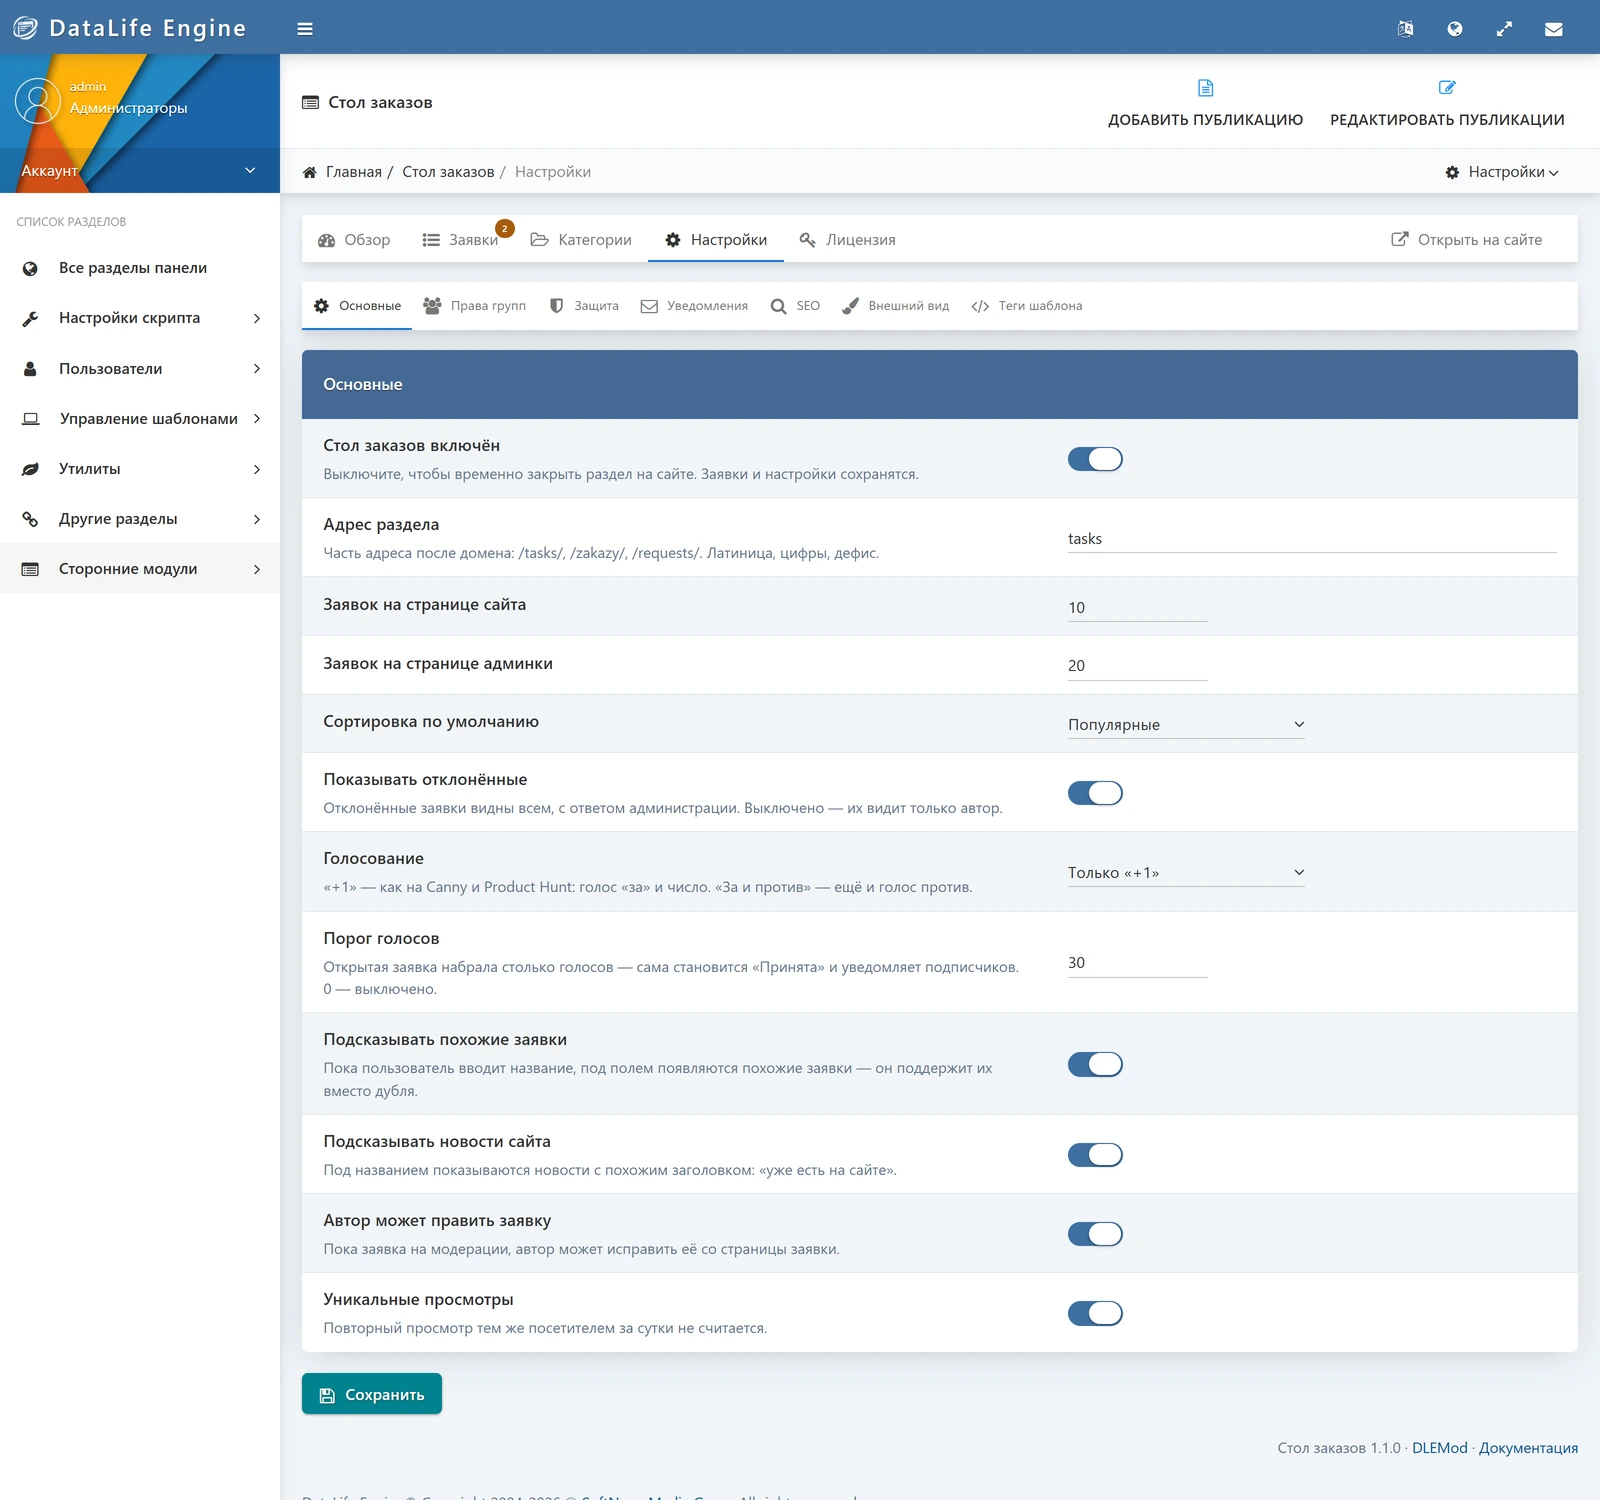Expand the Настройки скрипта sidebar section
Screen dimensions: 1600x1500
140,318
